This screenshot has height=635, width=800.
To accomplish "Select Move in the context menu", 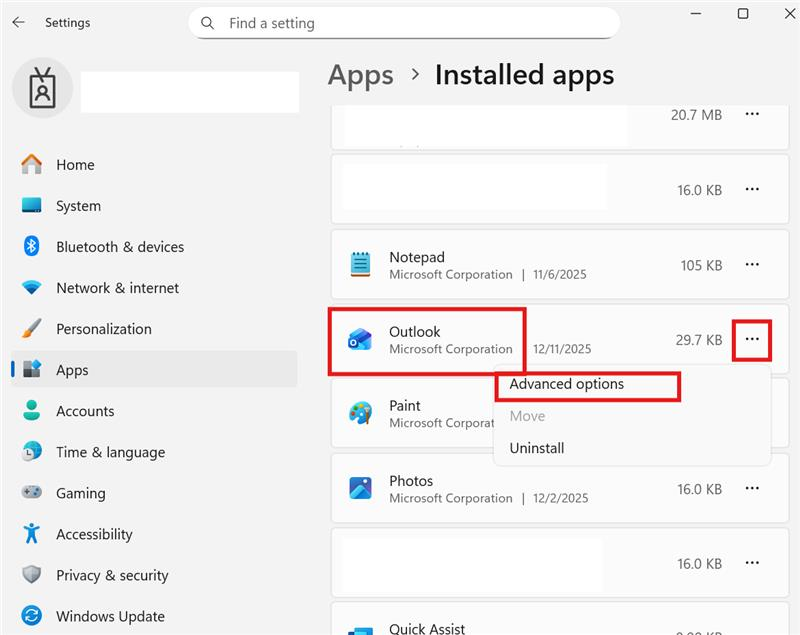I will [x=528, y=416].
